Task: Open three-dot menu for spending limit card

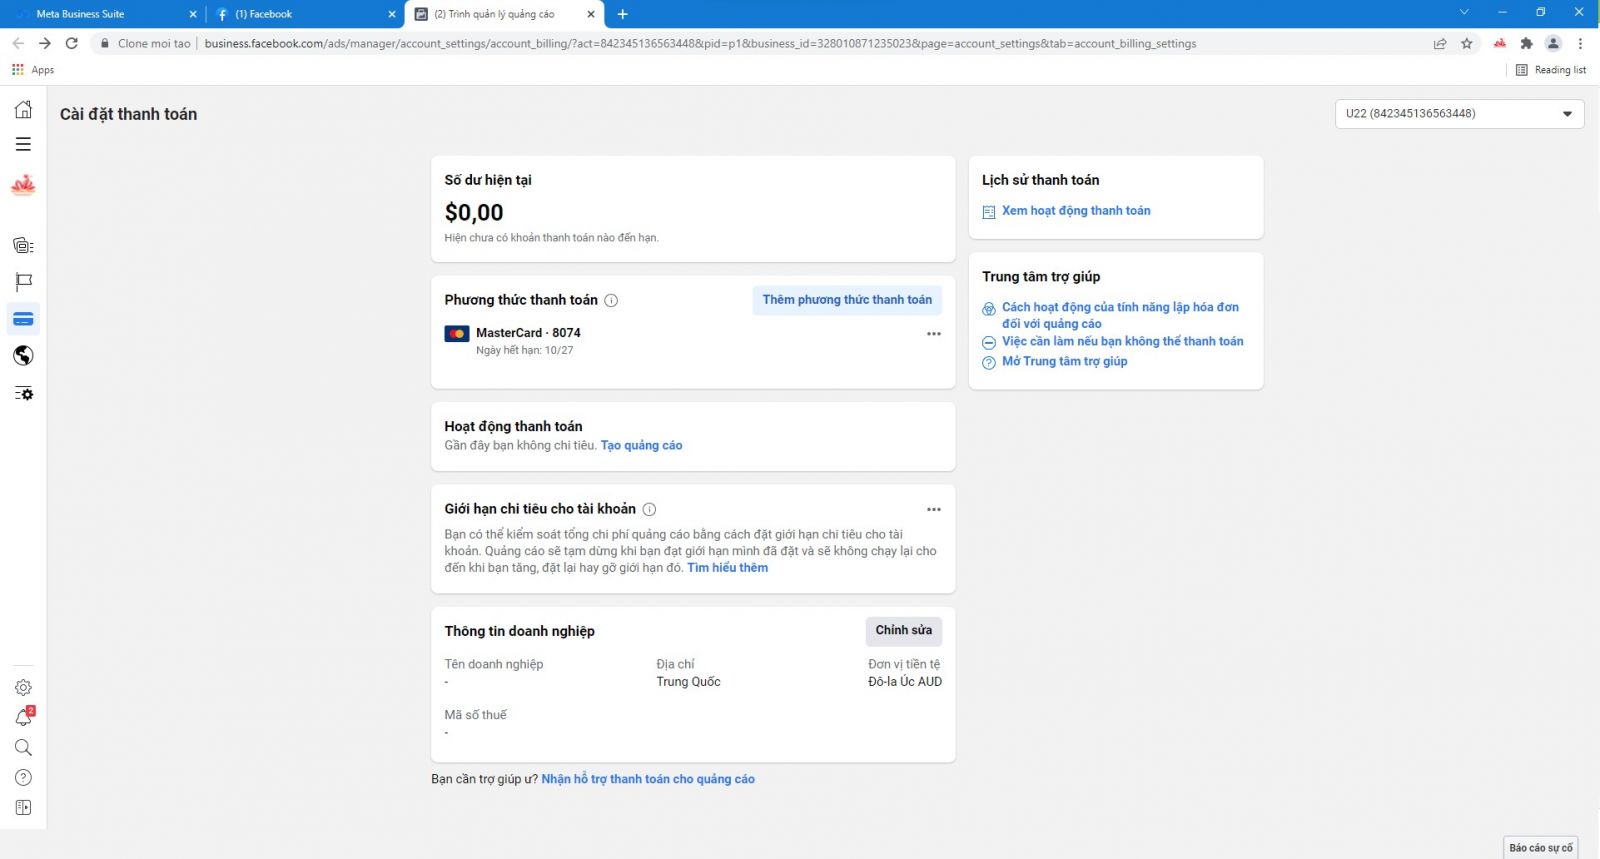Action: [933, 509]
